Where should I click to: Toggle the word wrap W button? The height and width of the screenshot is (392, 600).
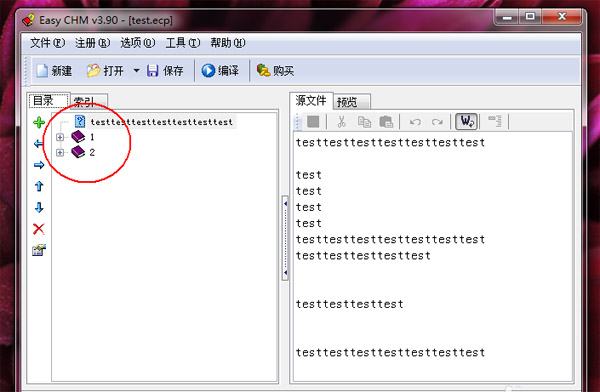(466, 122)
